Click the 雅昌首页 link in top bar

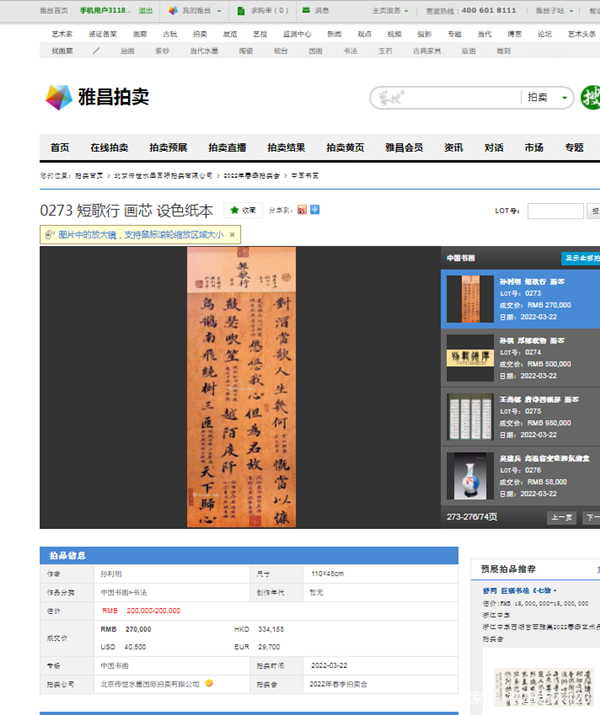tap(53, 10)
